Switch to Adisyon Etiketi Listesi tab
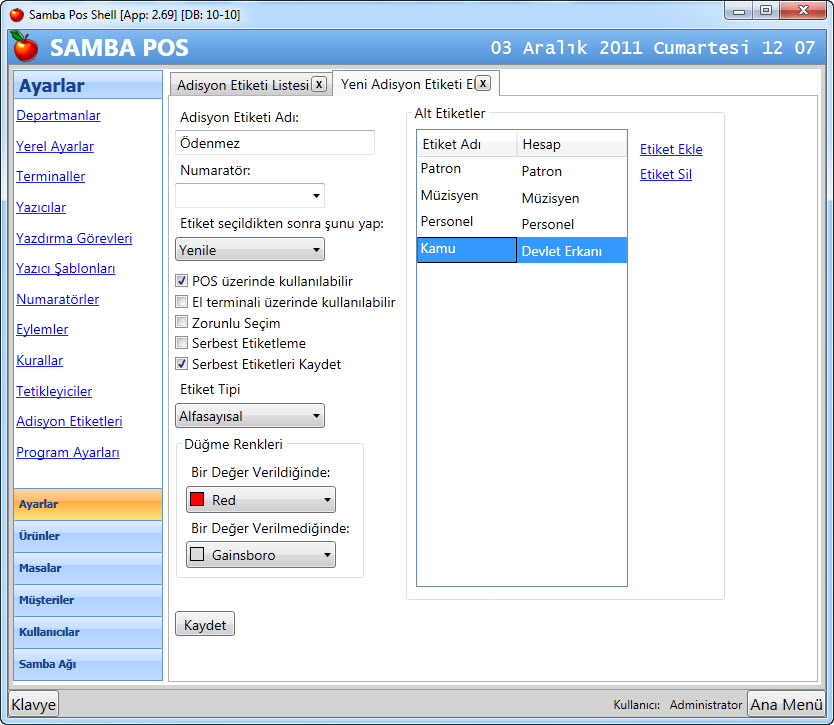 click(x=243, y=85)
